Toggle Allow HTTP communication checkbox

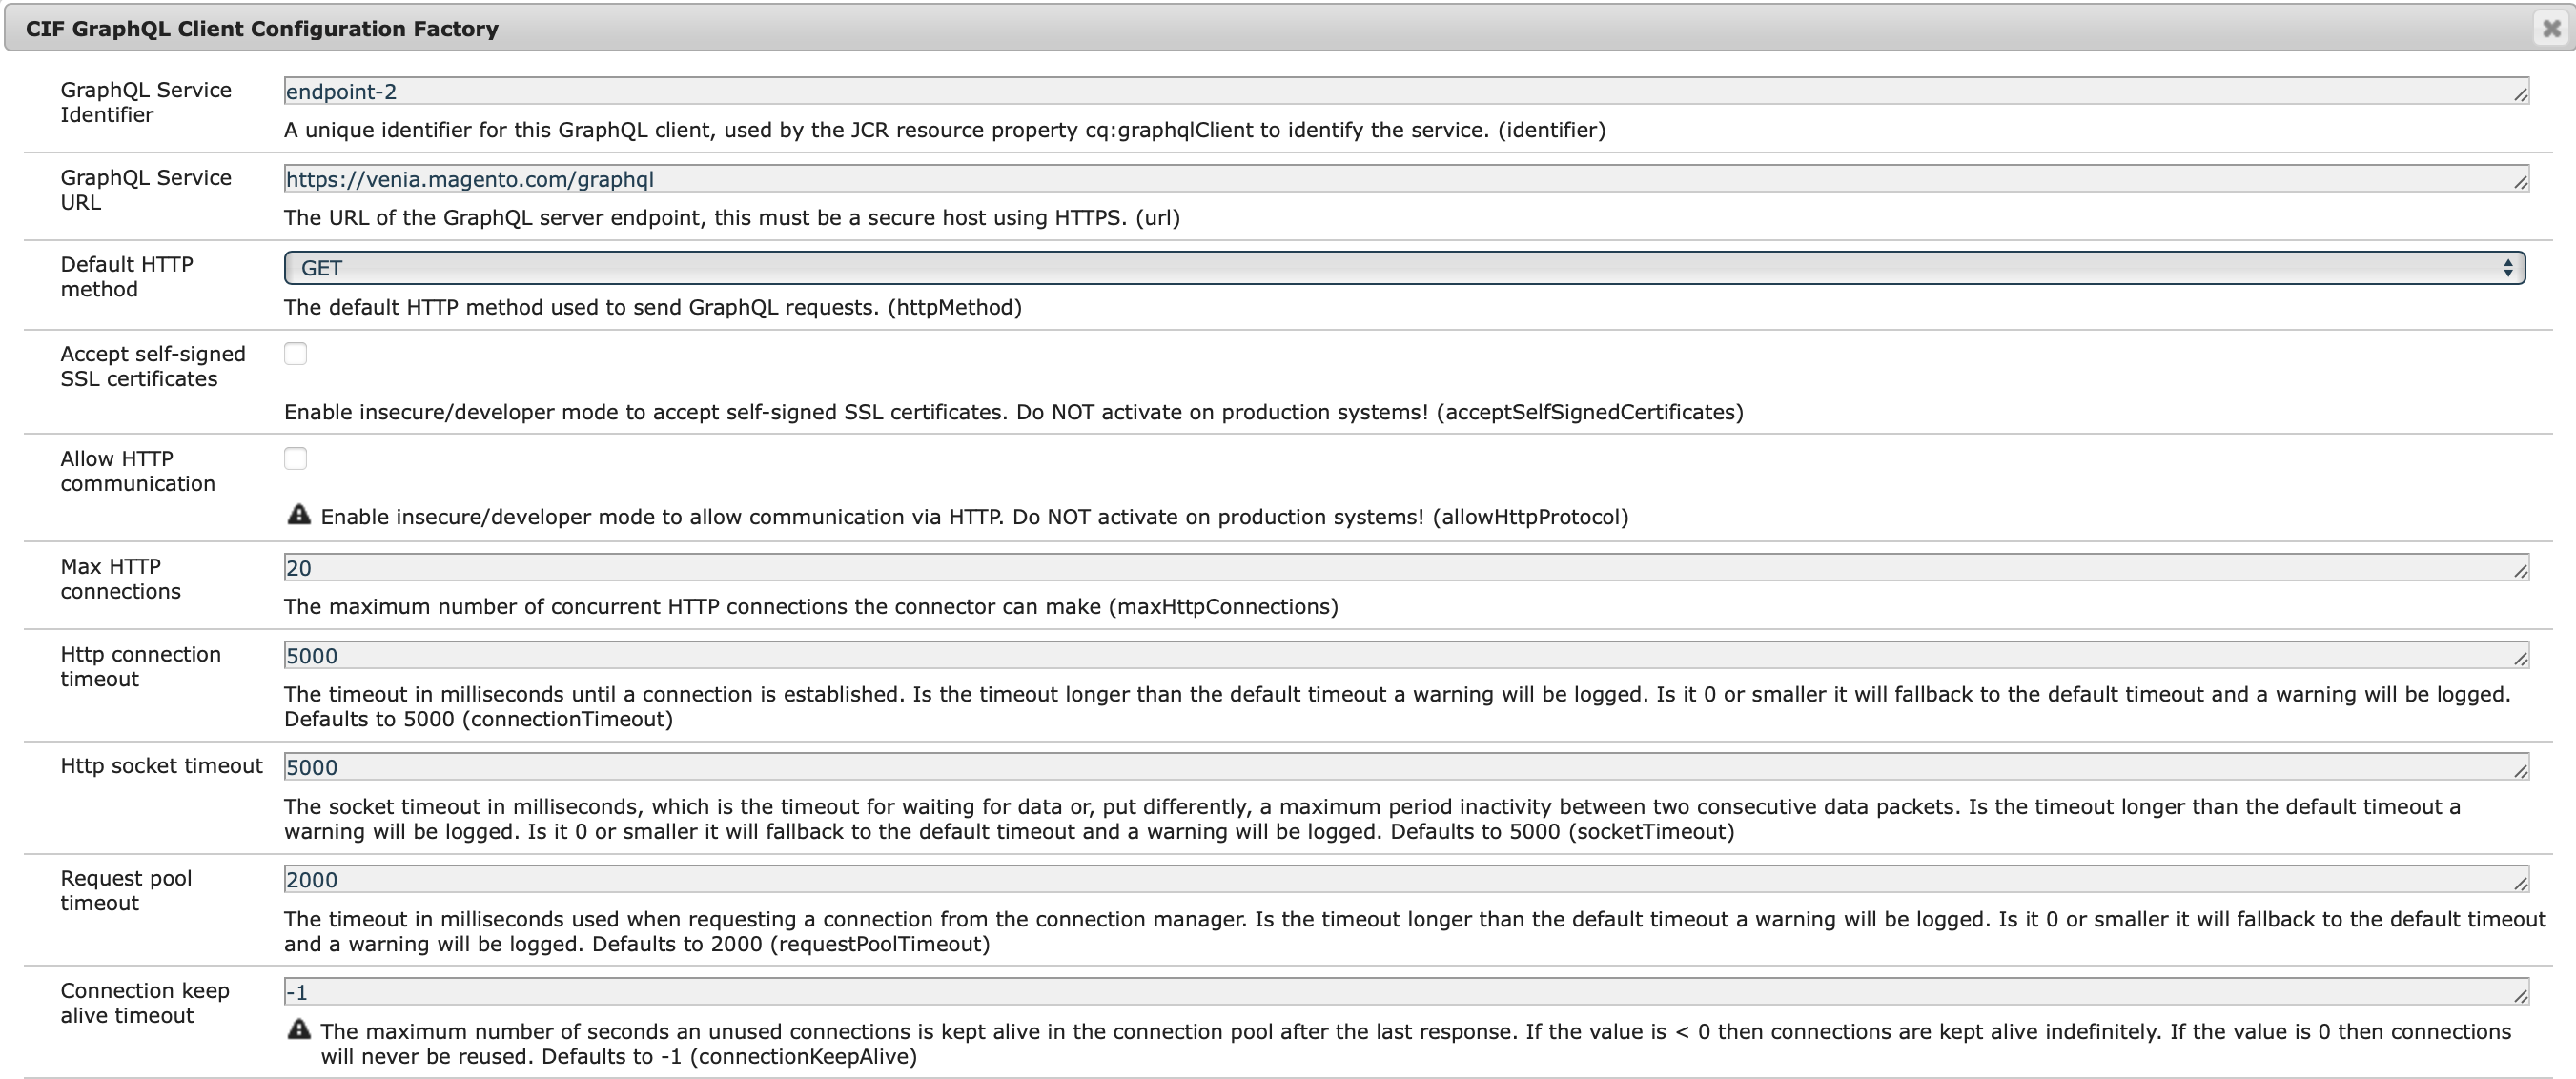(x=295, y=459)
